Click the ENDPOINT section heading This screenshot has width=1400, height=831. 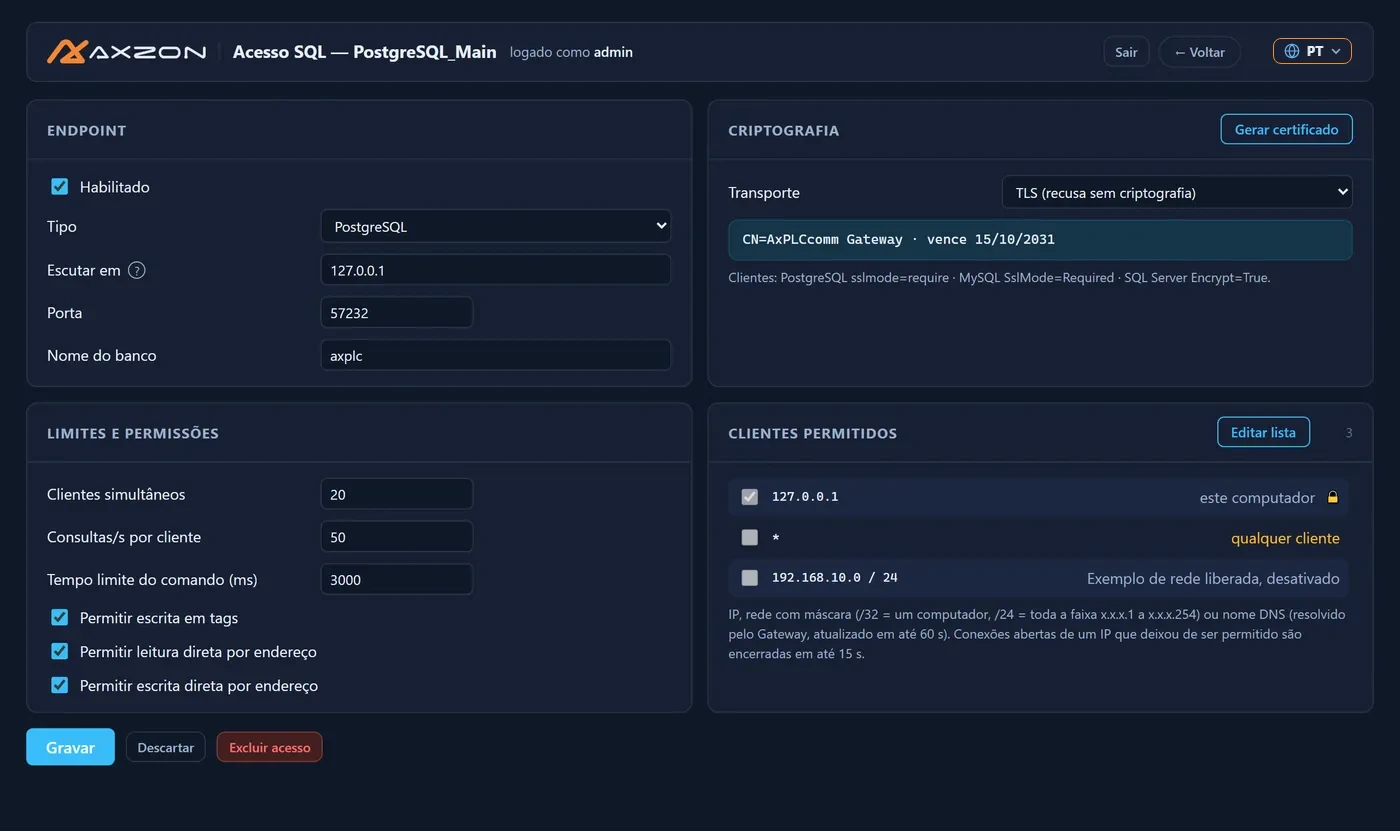(87, 131)
